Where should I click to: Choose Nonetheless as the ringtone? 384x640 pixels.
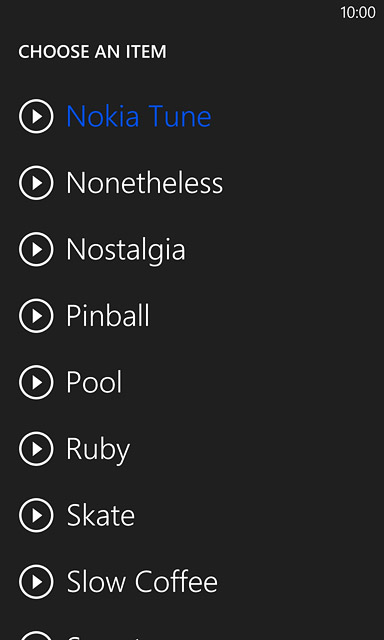coord(144,183)
